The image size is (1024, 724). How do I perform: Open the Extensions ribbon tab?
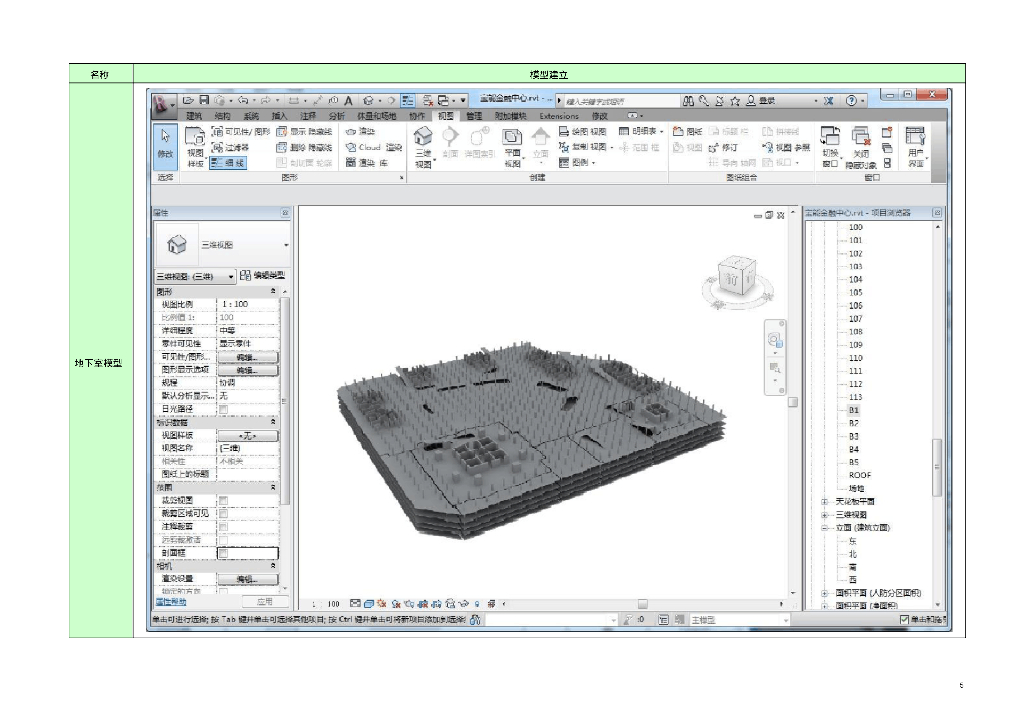[559, 116]
